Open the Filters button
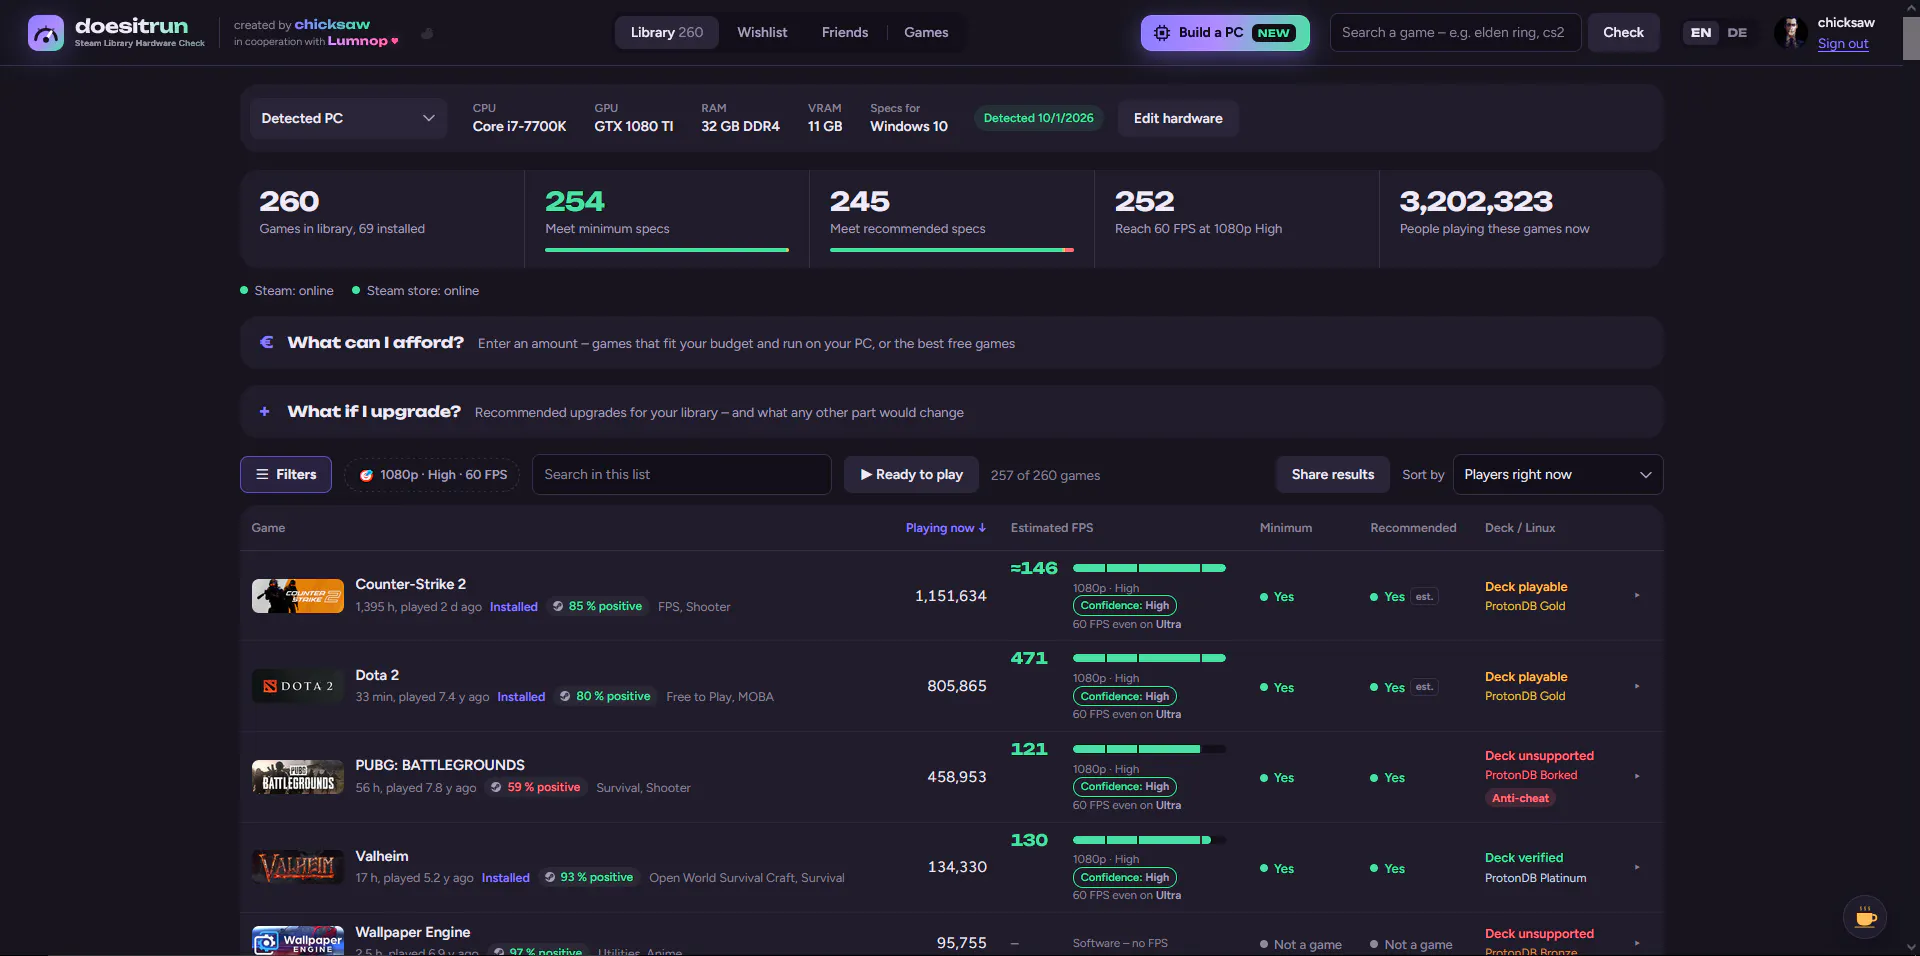1920x956 pixels. pyautogui.click(x=286, y=474)
